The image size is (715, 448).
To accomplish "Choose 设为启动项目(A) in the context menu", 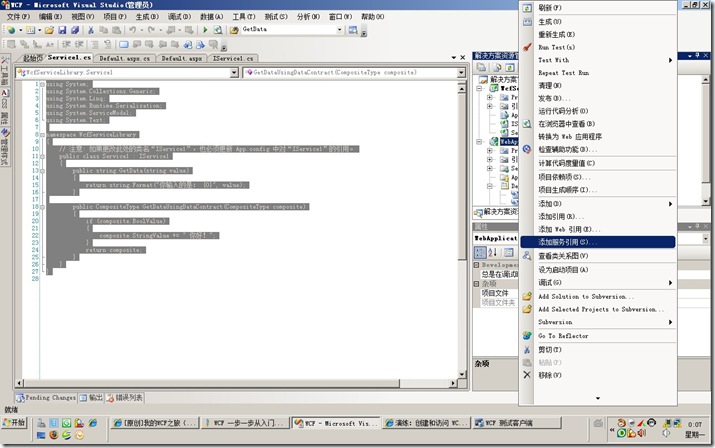I will coord(597,270).
